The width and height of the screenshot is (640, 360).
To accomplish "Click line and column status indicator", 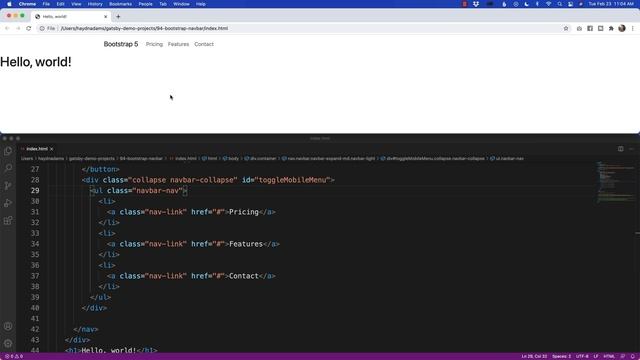I will click(534, 356).
